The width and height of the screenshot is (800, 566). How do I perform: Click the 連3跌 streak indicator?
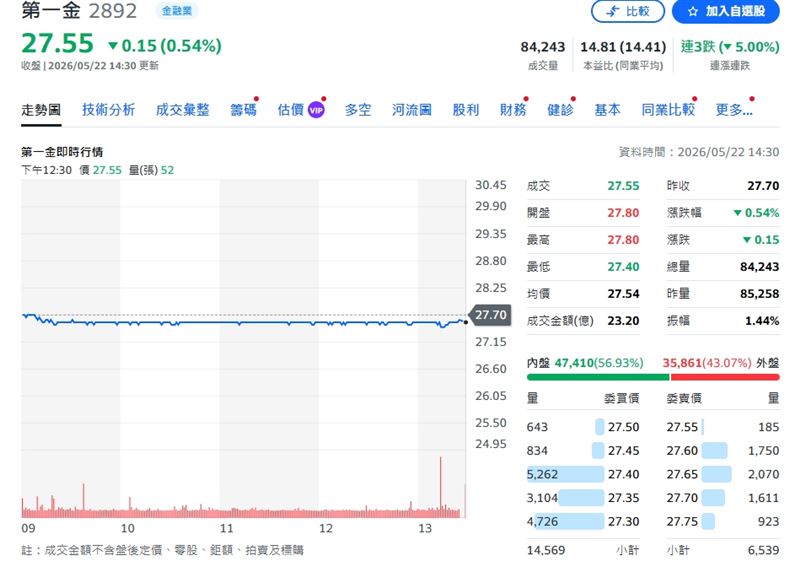coord(730,47)
